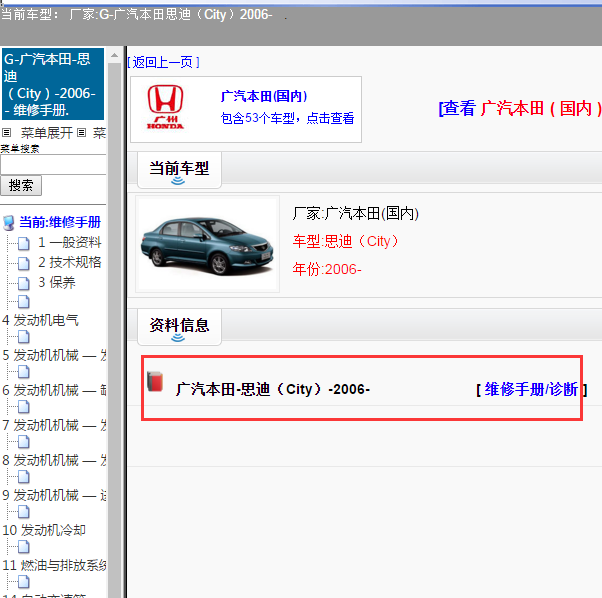
Task: Select the 资料信息 tab
Action: [179, 327]
